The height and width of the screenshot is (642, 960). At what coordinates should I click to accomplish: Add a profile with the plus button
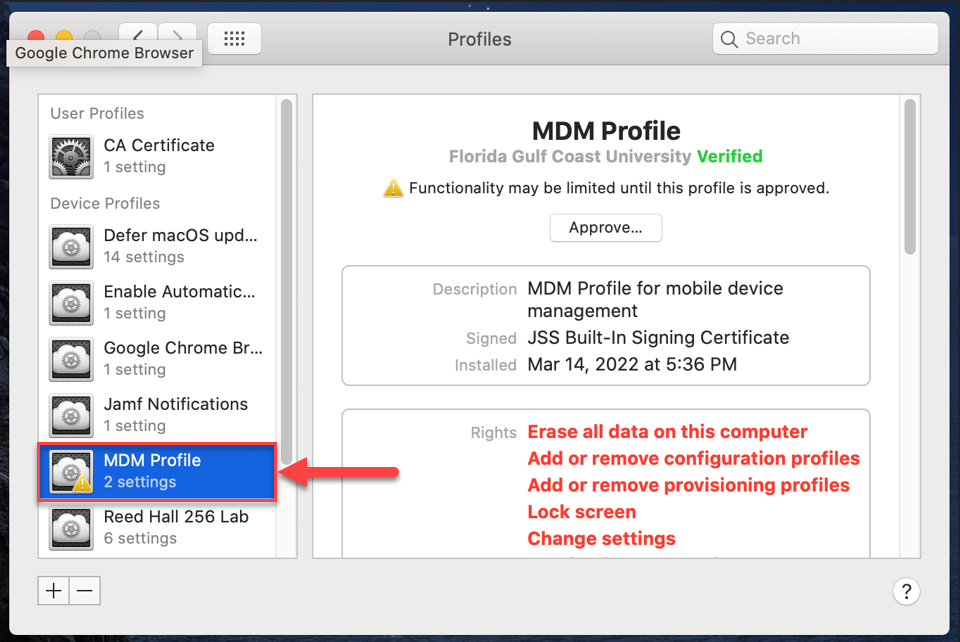(53, 591)
